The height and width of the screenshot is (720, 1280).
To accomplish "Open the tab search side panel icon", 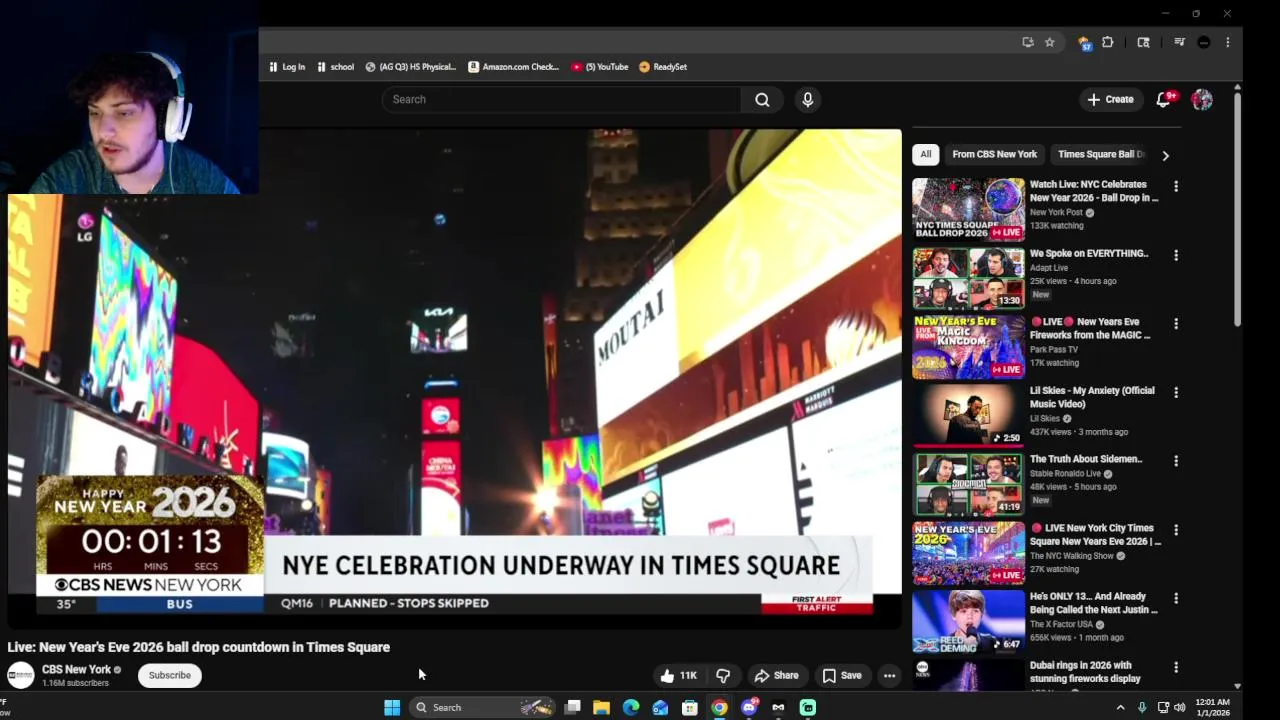I will coord(1143,42).
